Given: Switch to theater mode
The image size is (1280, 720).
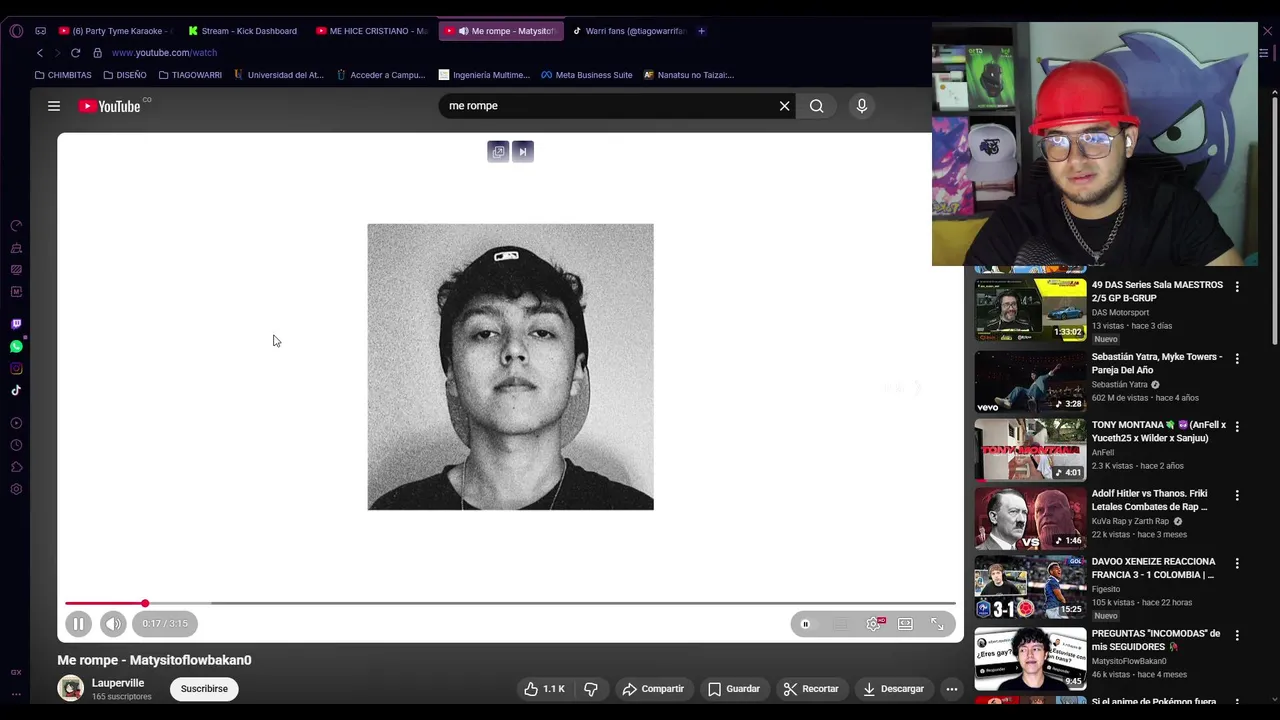Looking at the screenshot, I should (905, 624).
